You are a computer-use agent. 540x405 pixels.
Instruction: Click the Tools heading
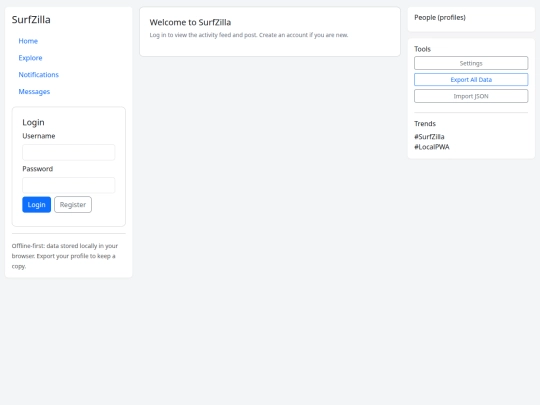tap(422, 49)
